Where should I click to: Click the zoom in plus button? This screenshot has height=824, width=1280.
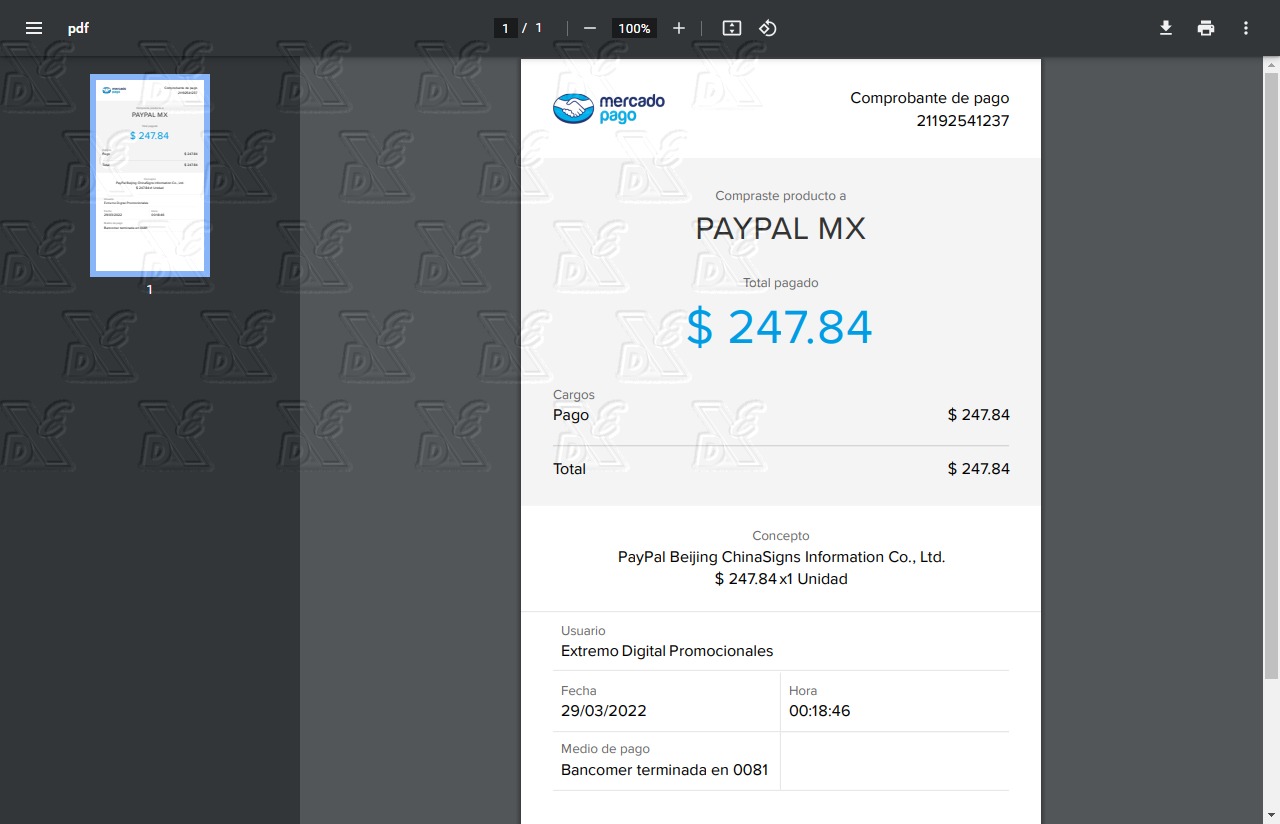[x=679, y=28]
